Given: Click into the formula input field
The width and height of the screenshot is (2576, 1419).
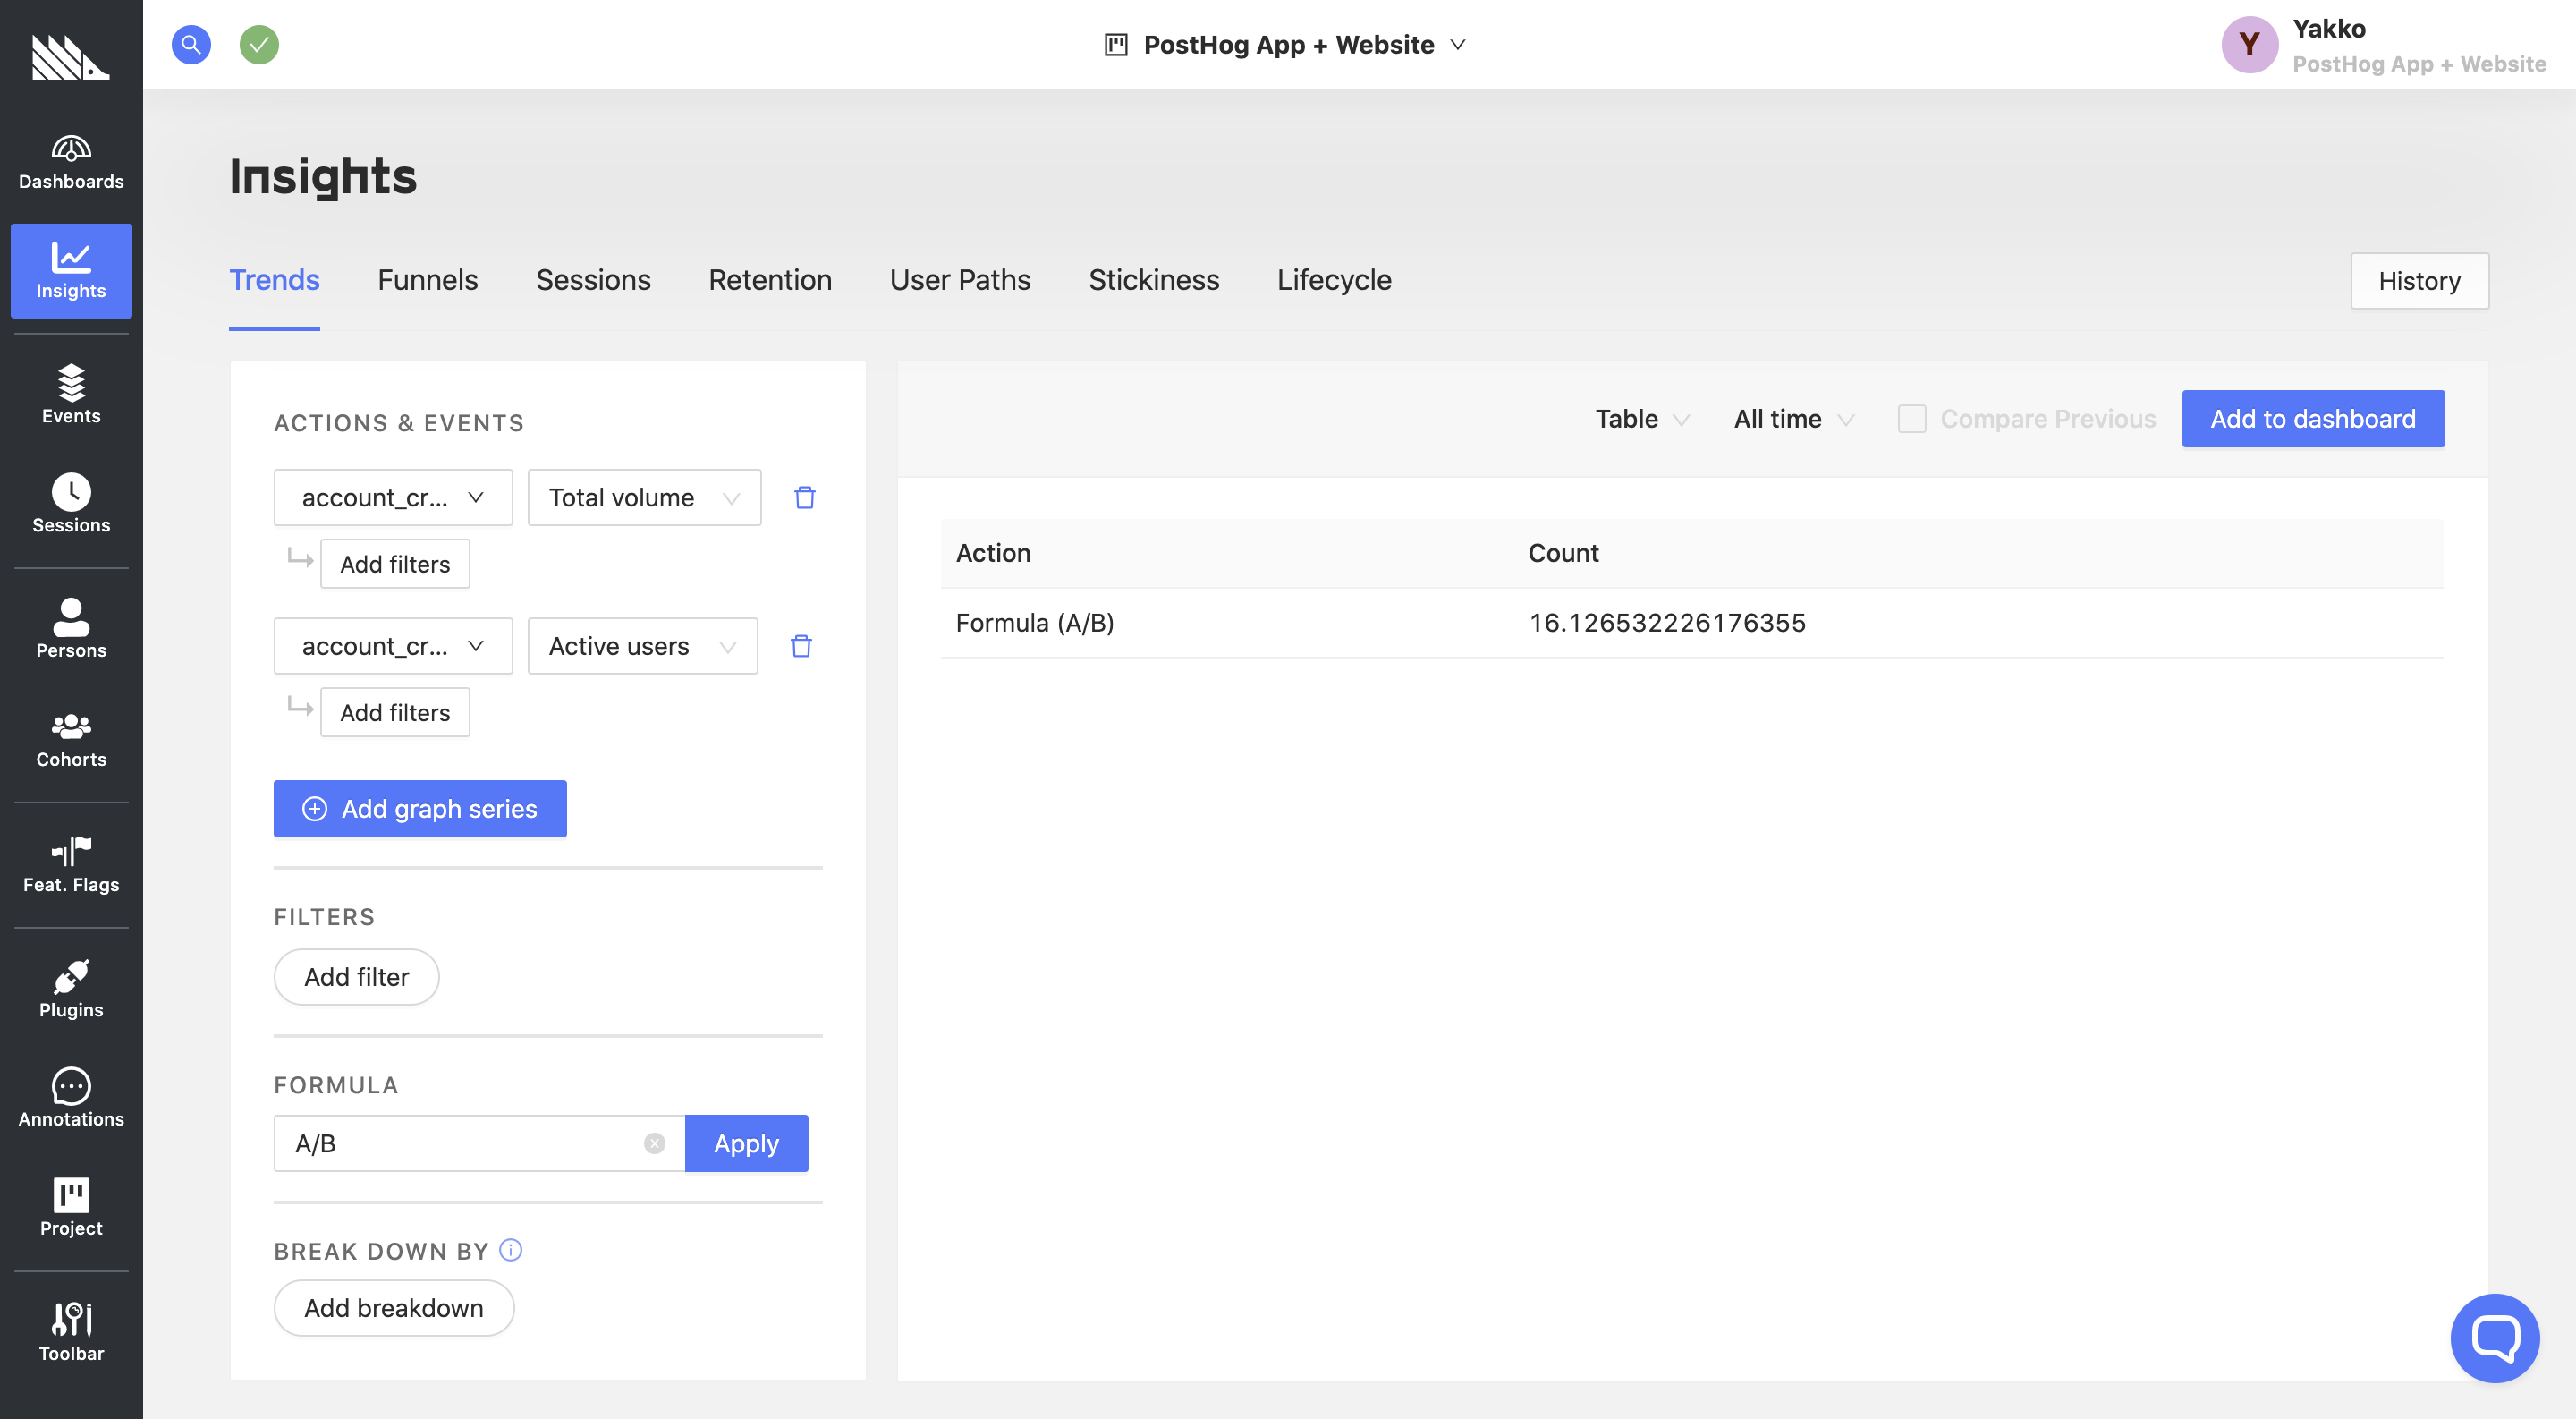Looking at the screenshot, I should coord(460,1143).
